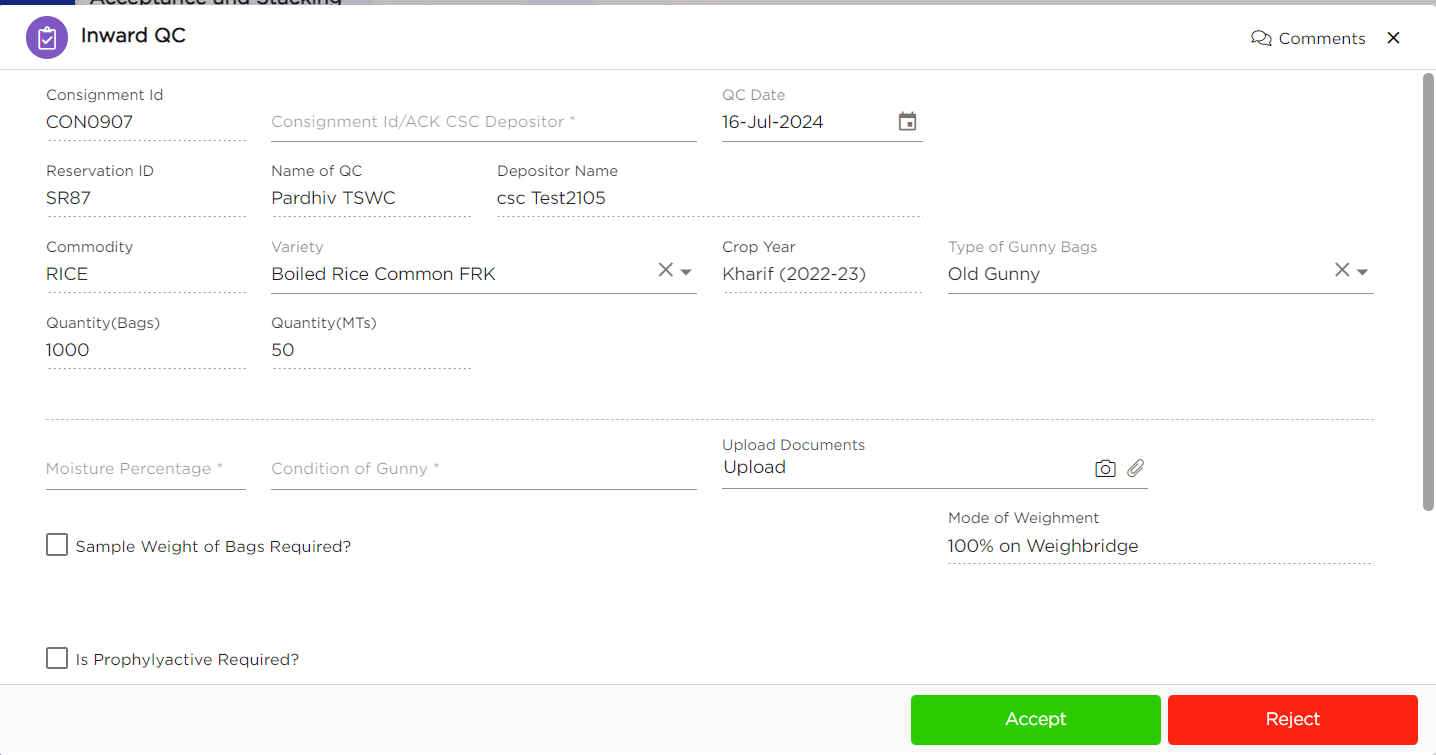
Task: Click the Inward QC clipboard icon
Action: pyautogui.click(x=46, y=38)
